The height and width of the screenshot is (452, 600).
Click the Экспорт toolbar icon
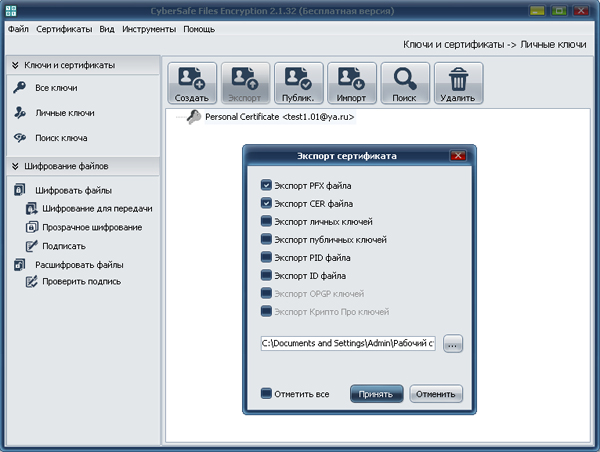click(245, 83)
